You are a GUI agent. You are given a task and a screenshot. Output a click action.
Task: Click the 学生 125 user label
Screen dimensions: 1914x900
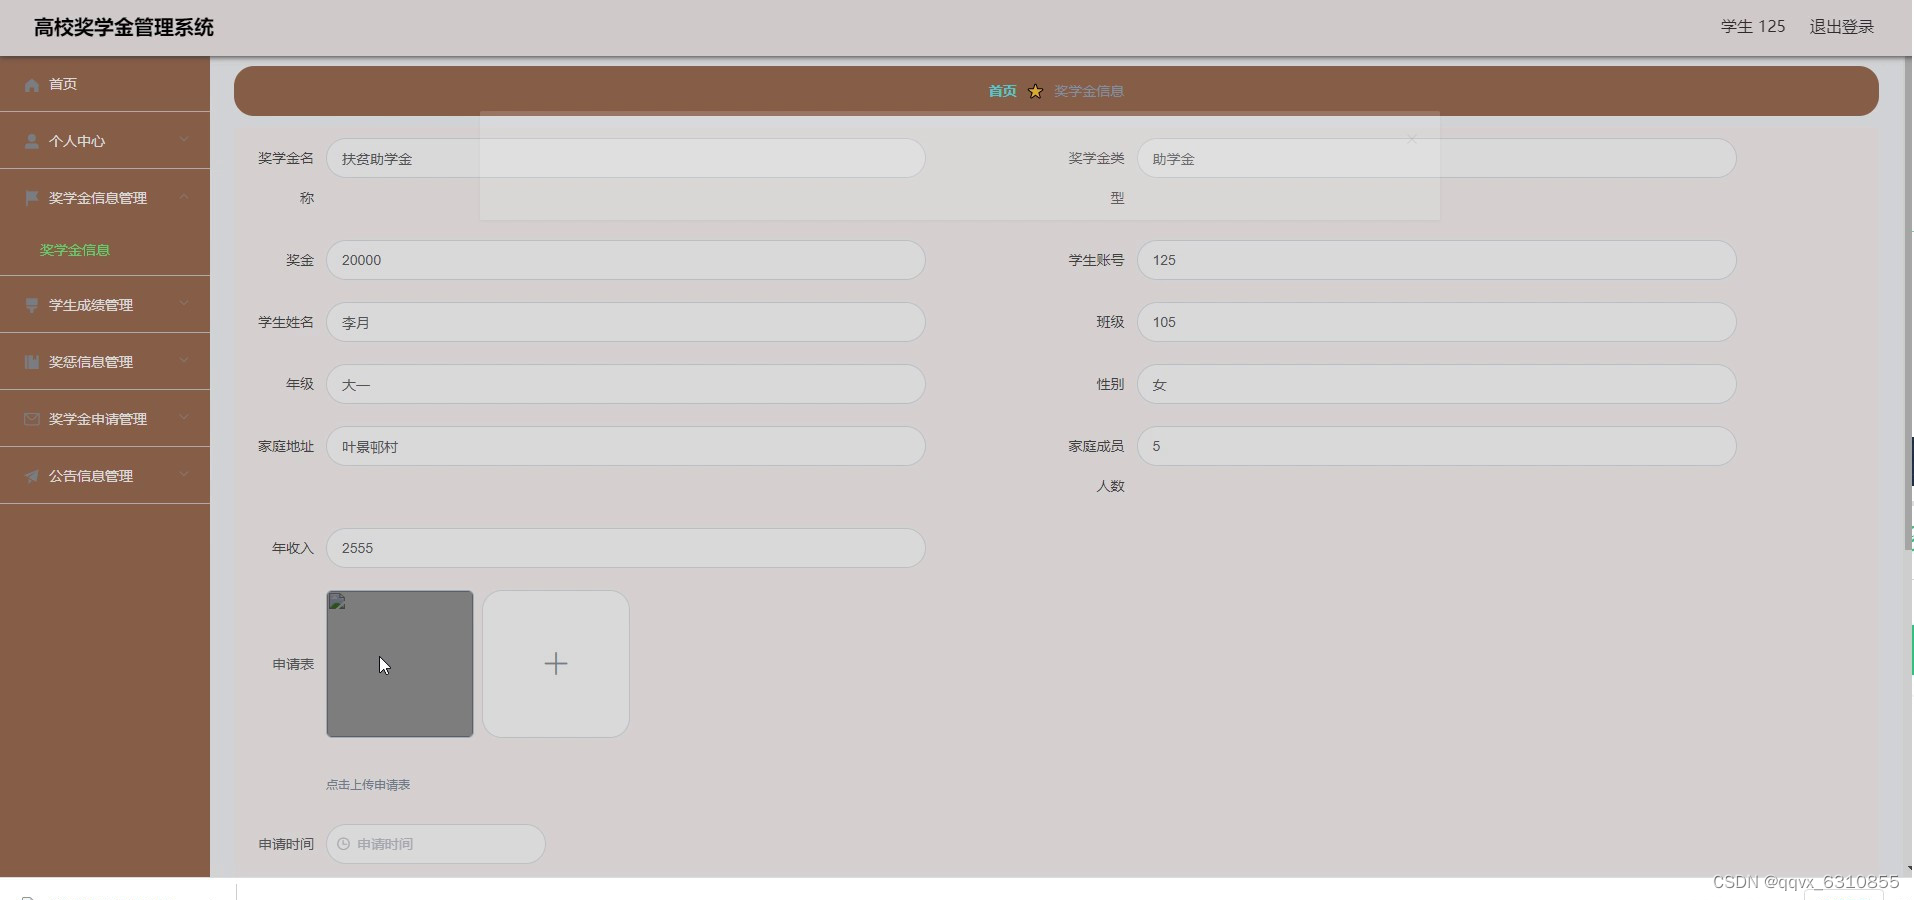[x=1752, y=27]
